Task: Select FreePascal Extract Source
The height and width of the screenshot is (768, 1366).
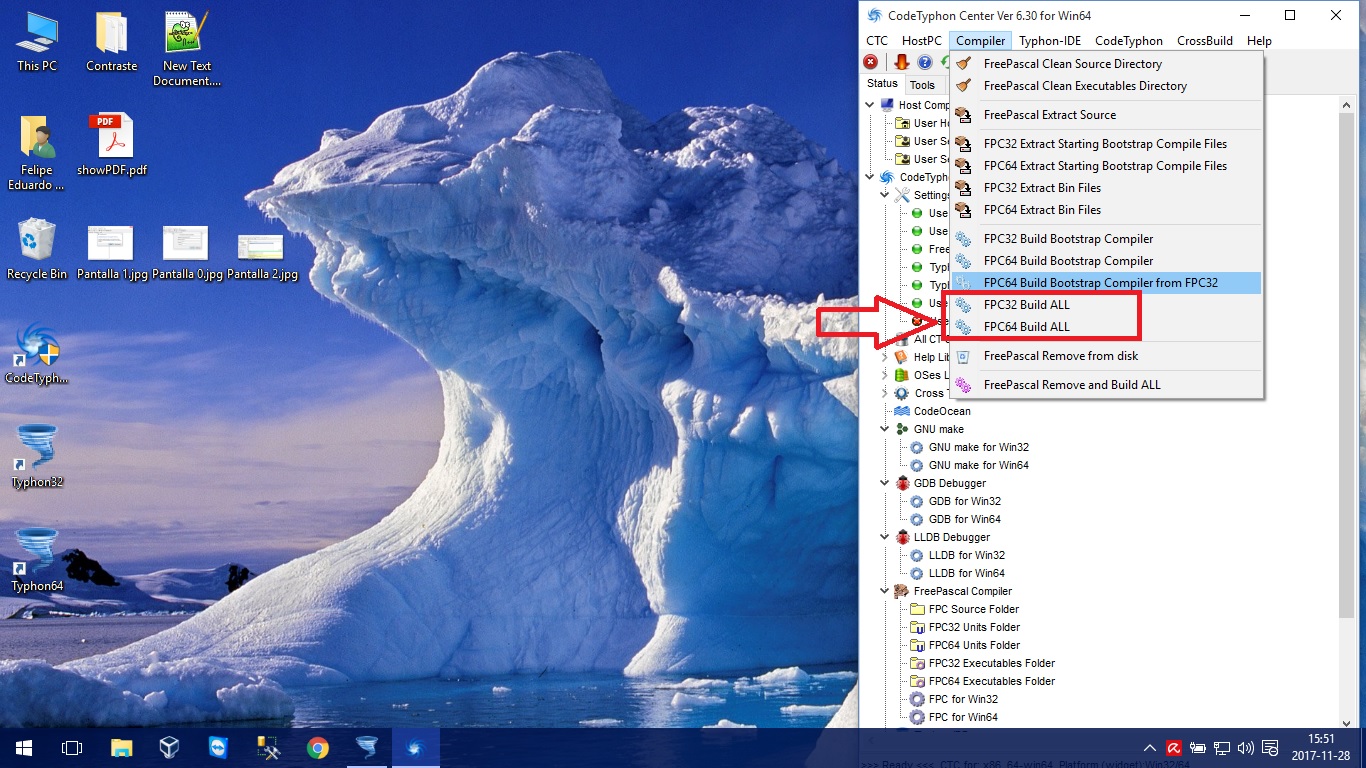Action: [x=1106, y=115]
